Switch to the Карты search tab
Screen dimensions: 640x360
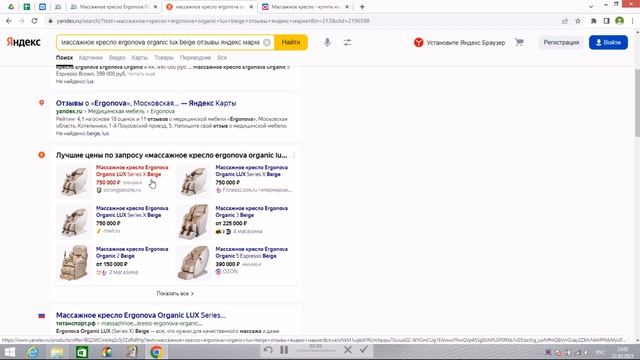pos(140,58)
